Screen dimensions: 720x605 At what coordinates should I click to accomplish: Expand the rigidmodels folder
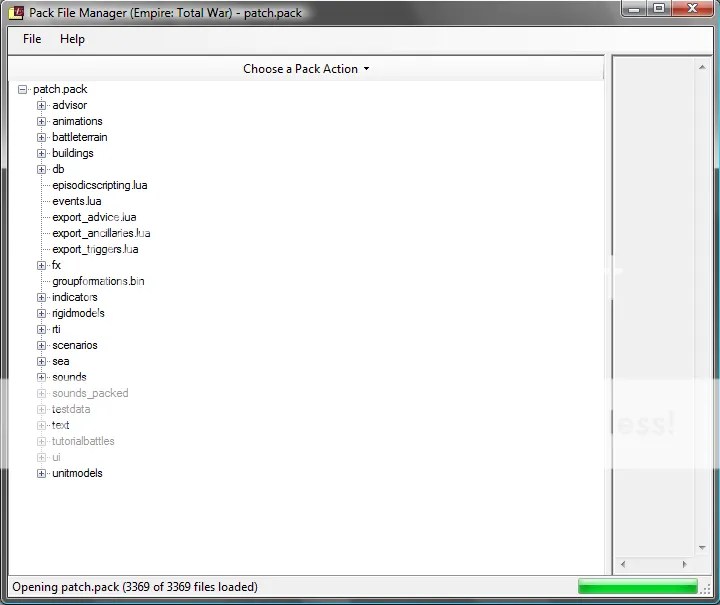click(41, 314)
